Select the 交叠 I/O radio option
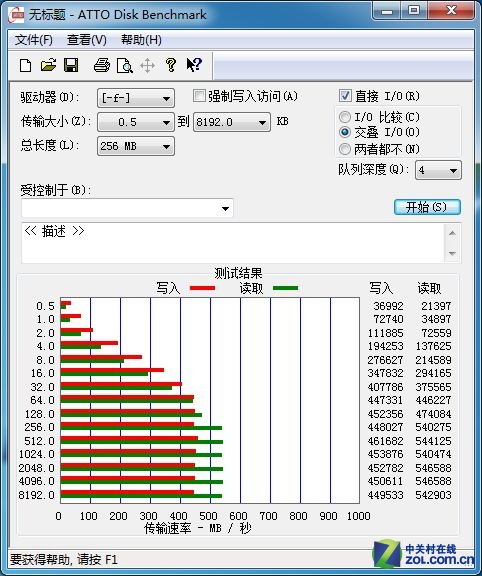 point(345,132)
